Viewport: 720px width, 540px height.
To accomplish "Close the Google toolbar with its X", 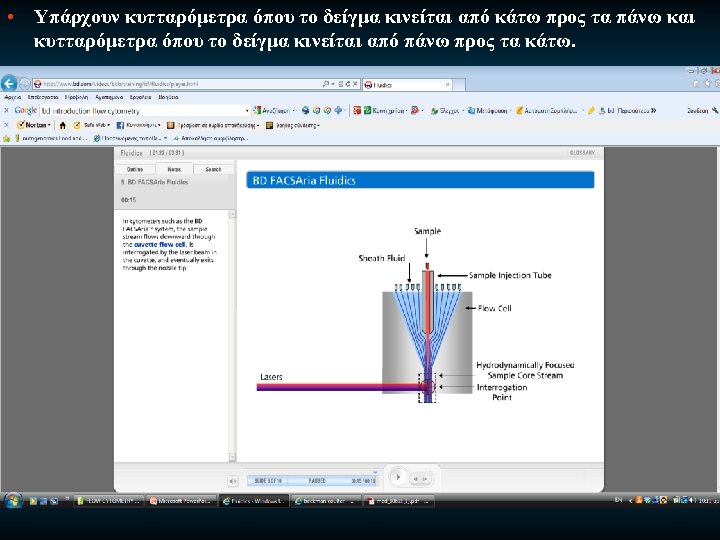I will tap(6, 111).
